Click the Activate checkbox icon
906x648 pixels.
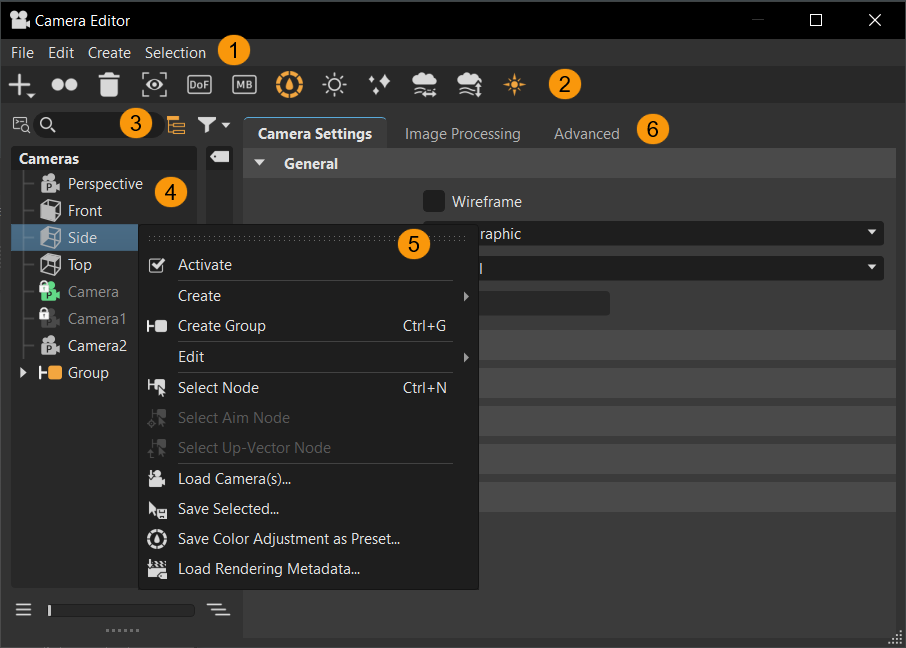point(156,266)
